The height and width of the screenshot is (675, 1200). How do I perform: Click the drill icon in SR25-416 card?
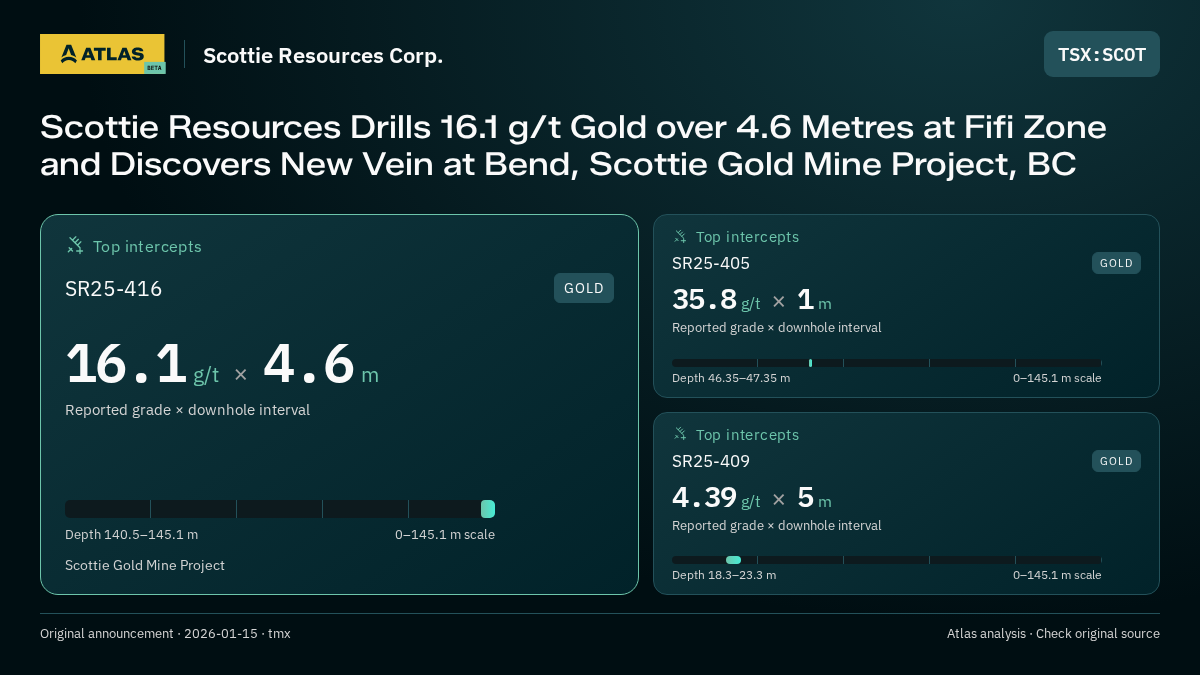click(75, 245)
